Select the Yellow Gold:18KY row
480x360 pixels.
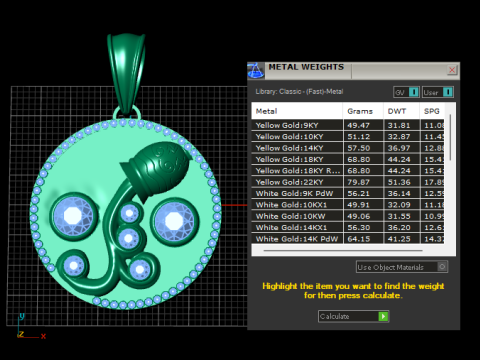point(348,159)
